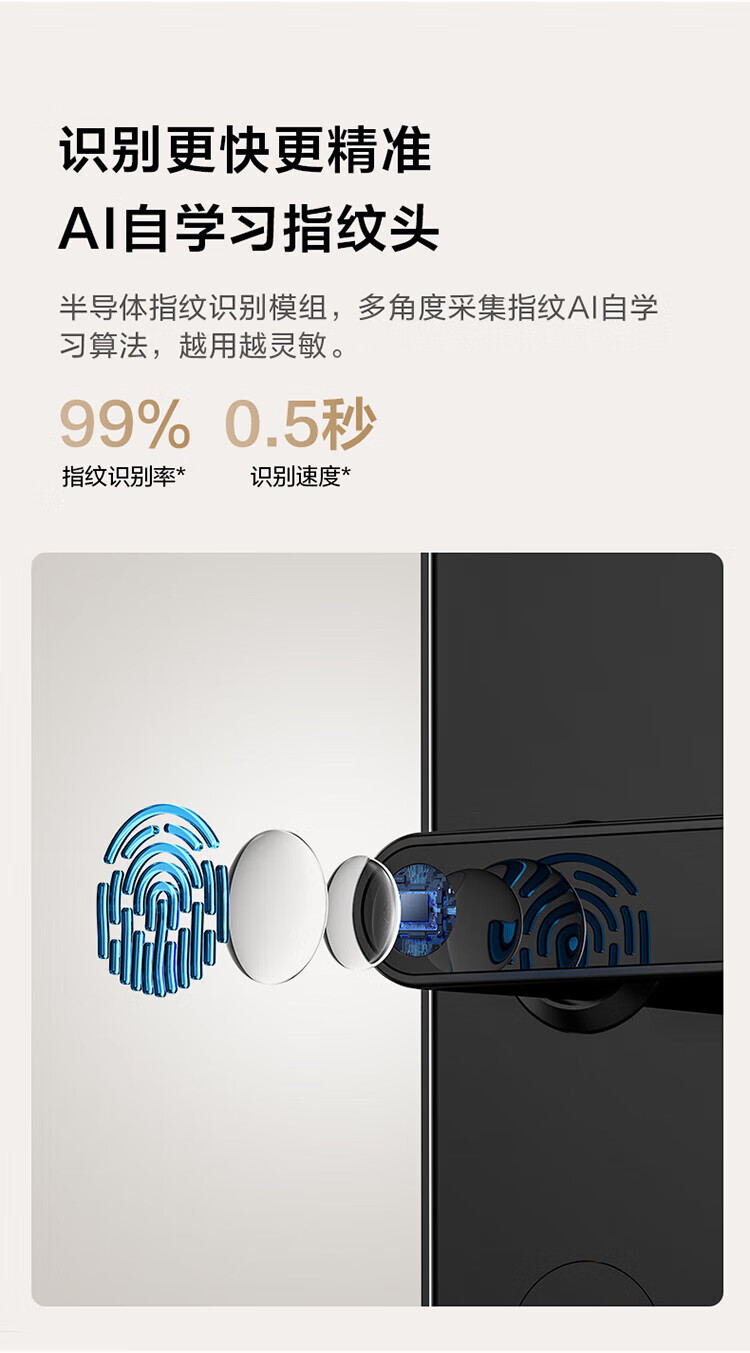Click the heading AI自学习指纹头
750x1353 pixels.
coord(249,227)
